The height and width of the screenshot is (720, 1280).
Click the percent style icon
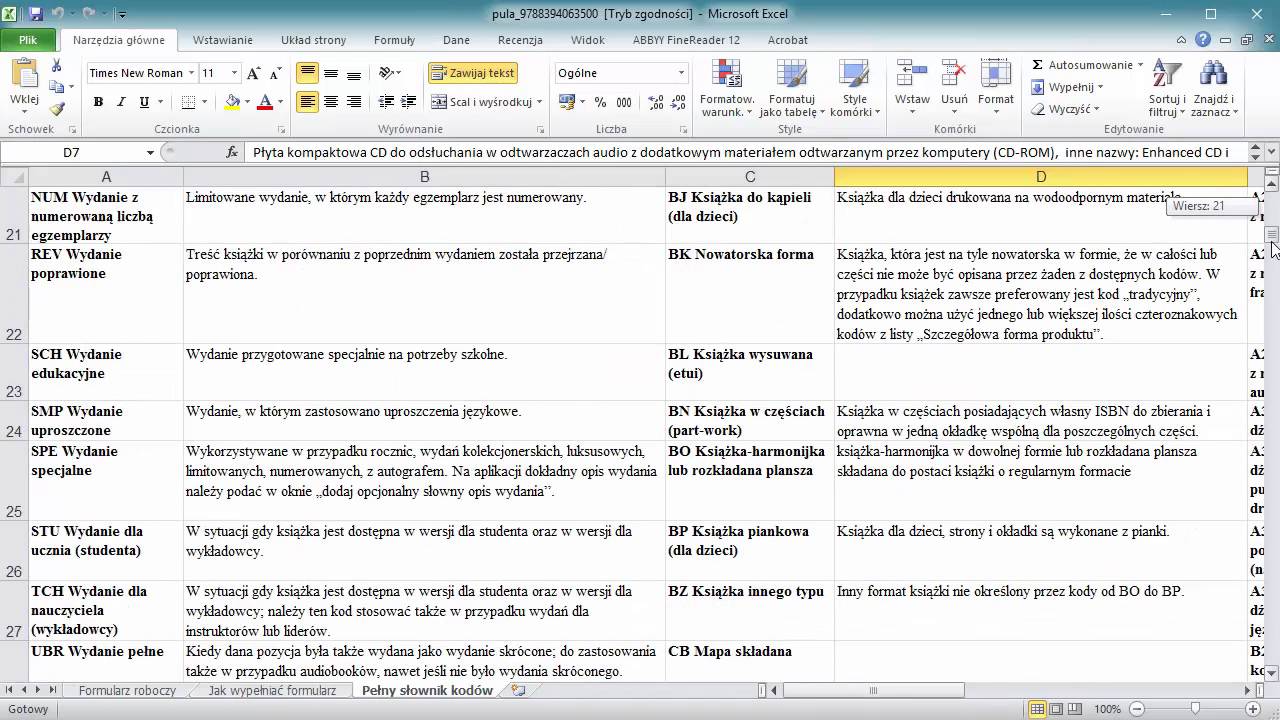(600, 102)
